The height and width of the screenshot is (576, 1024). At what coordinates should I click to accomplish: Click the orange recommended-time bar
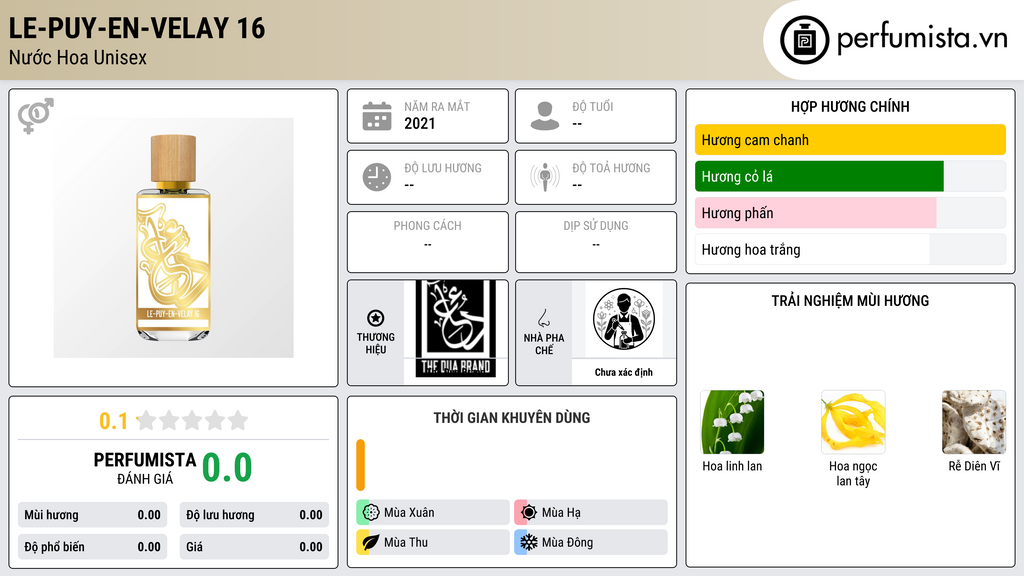[360, 465]
